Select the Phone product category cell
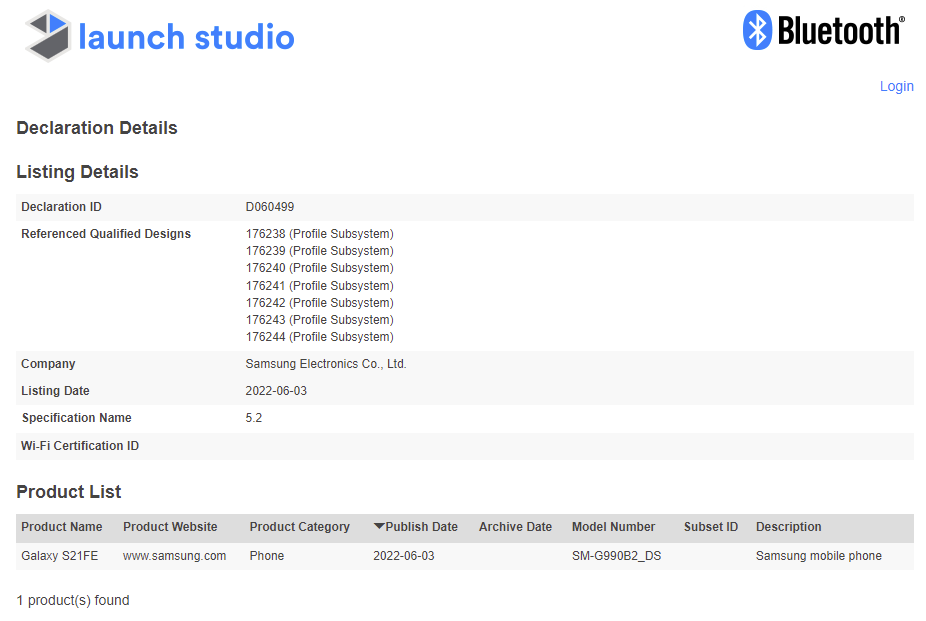 pyautogui.click(x=266, y=555)
